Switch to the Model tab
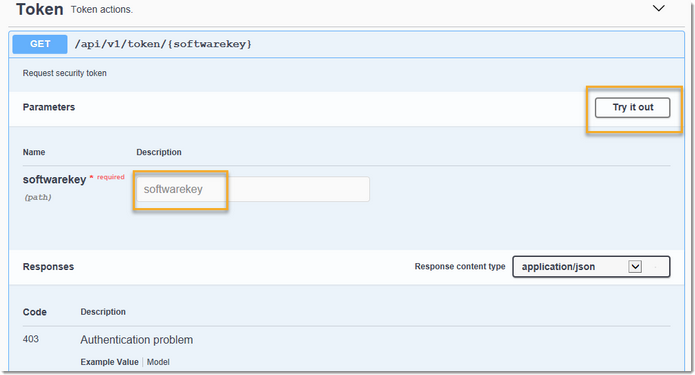Viewport: 695px width, 375px height. (x=158, y=362)
